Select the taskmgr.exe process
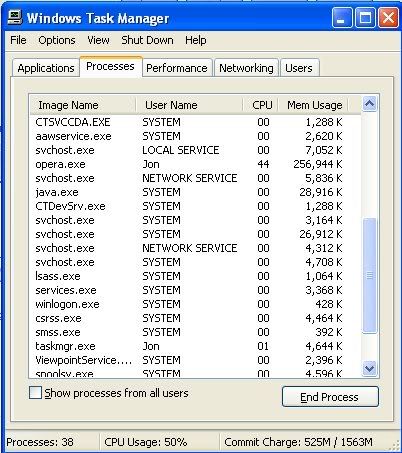402x453 pixels. point(195,346)
